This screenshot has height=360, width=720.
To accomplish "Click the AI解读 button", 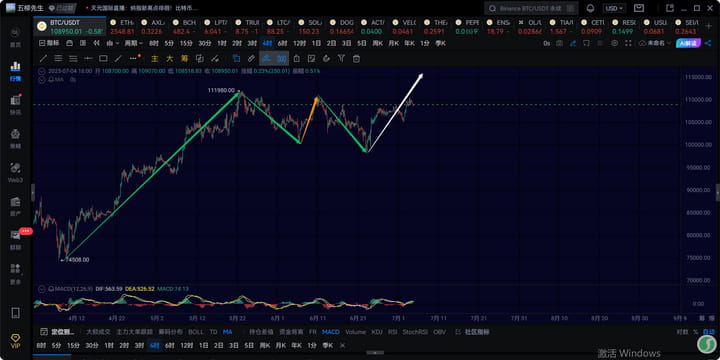I will pos(687,43).
